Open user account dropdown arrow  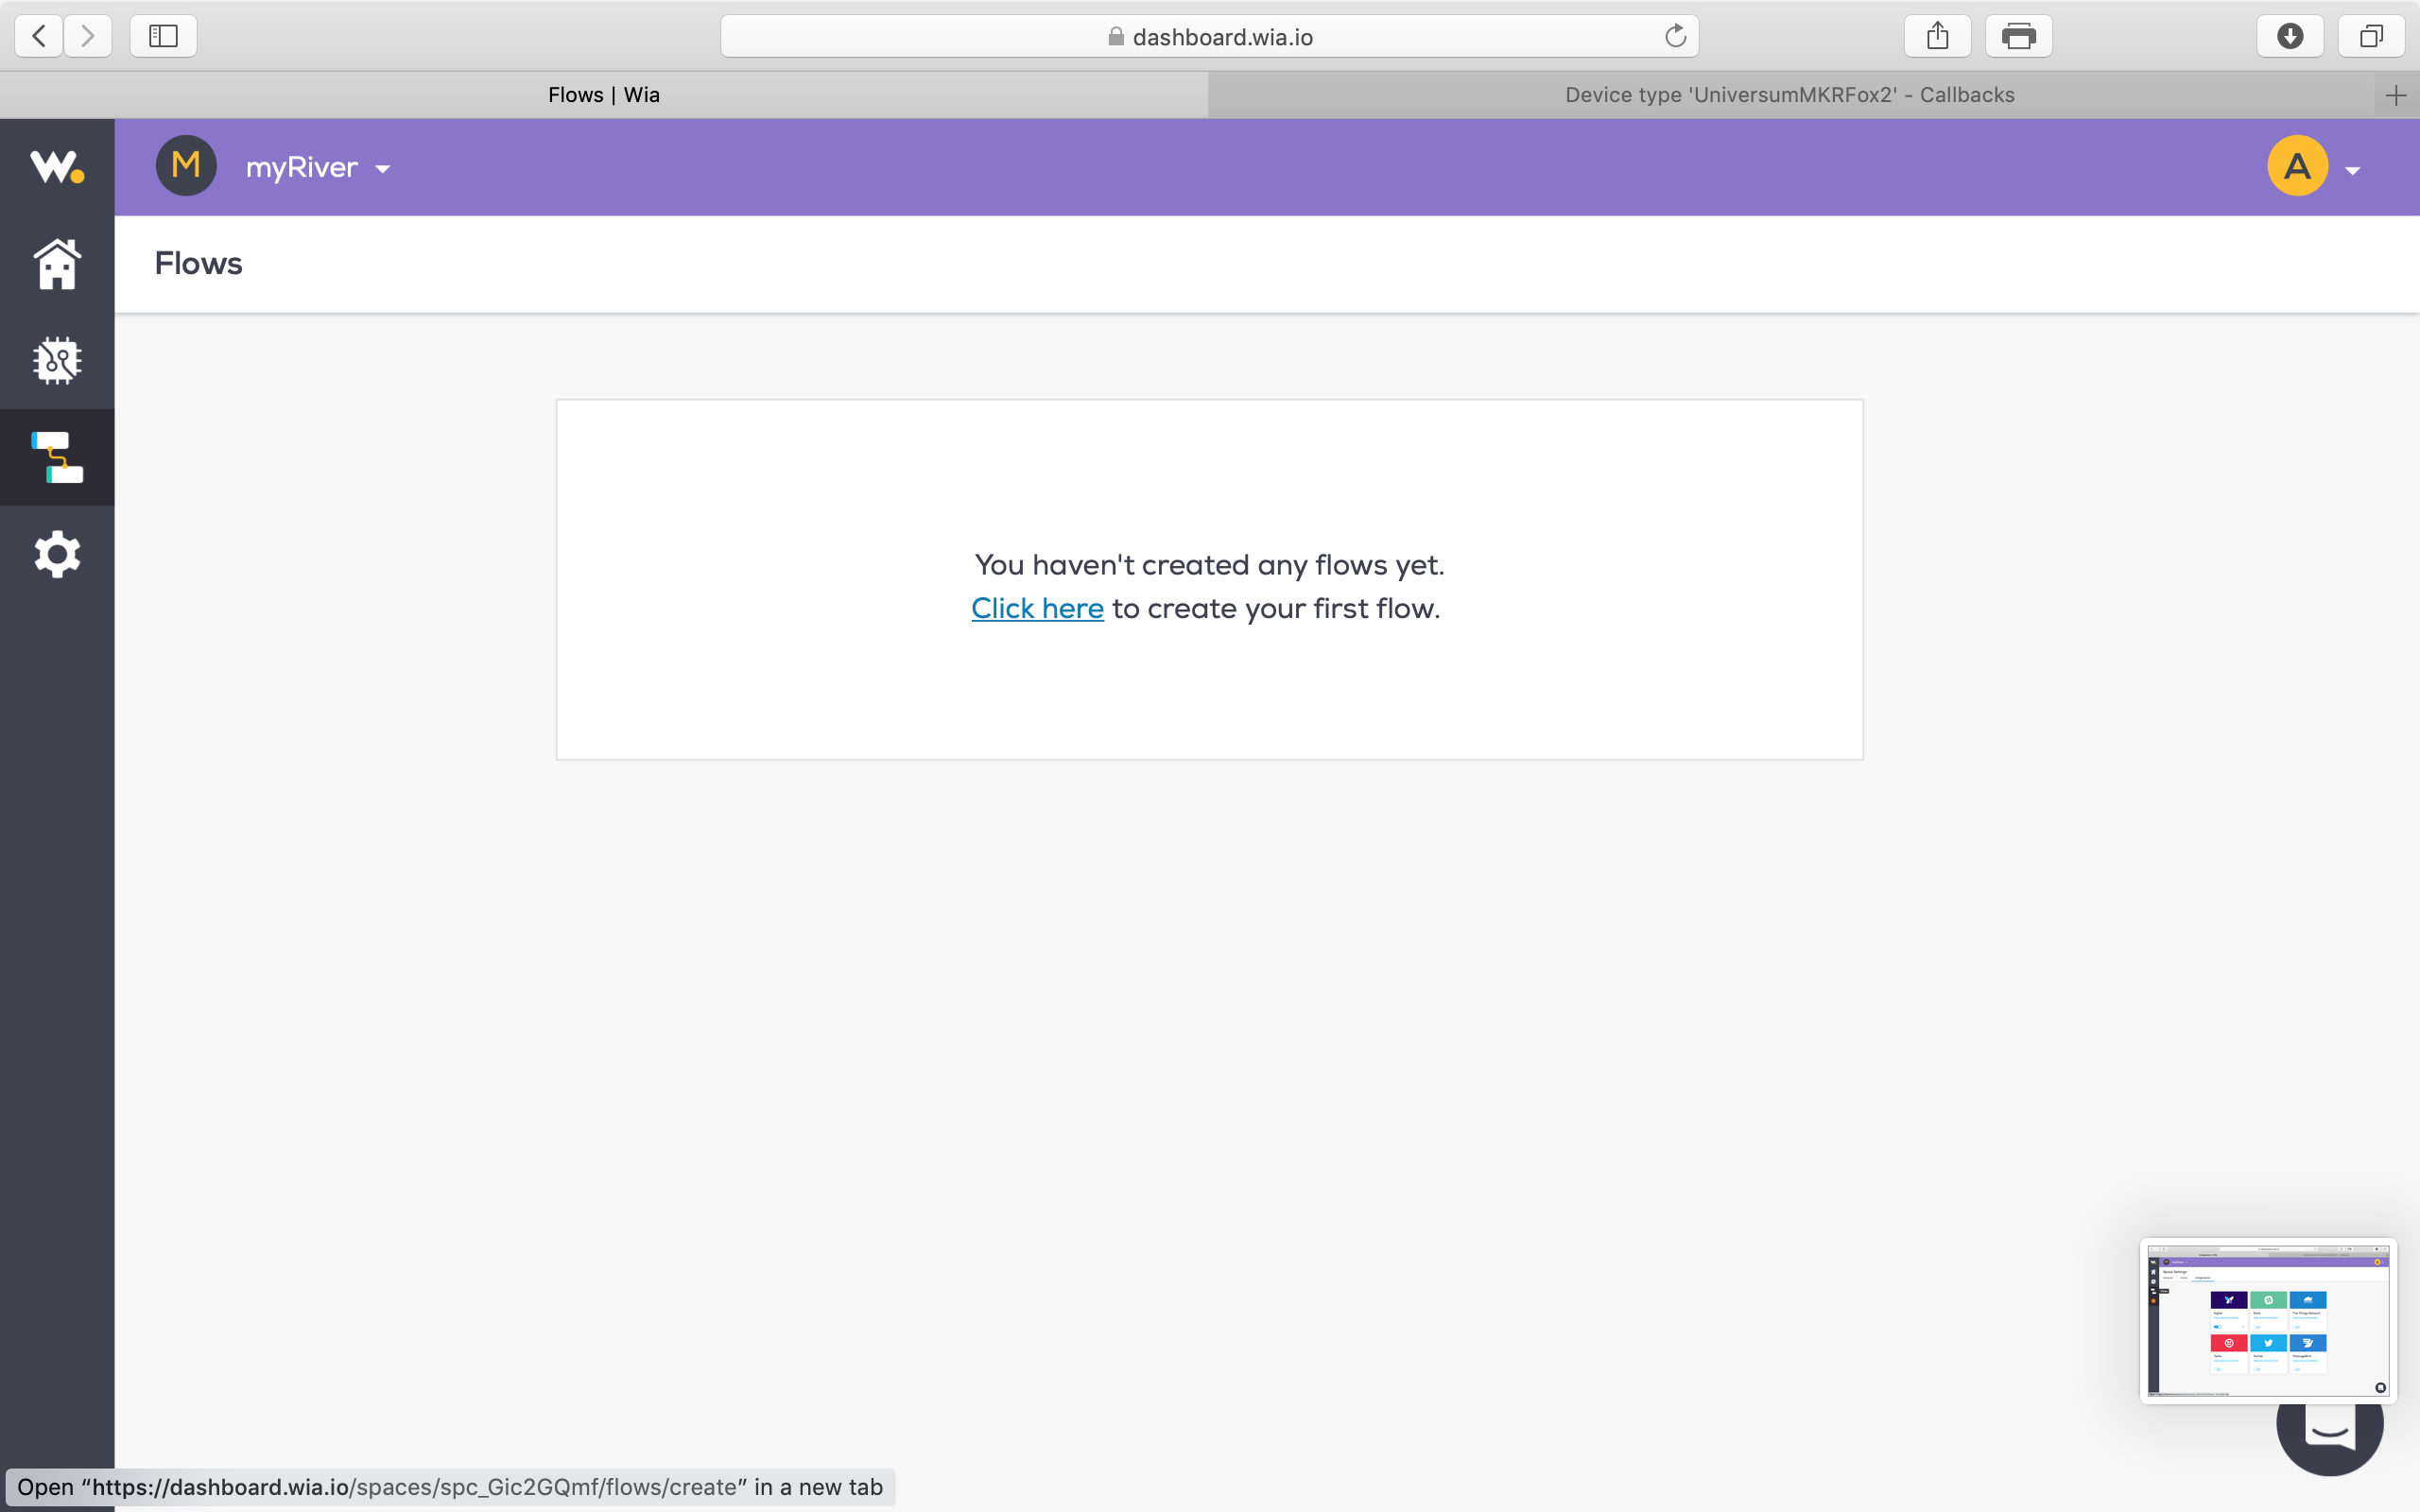click(2353, 171)
